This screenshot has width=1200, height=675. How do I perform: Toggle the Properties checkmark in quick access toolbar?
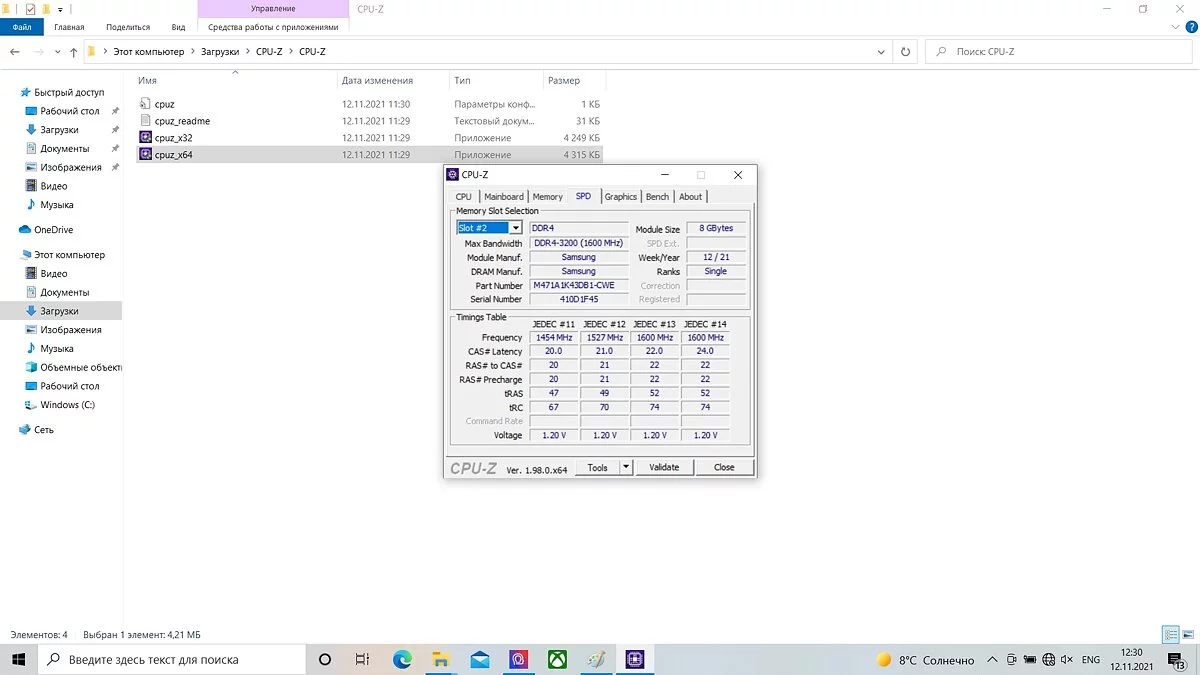(31, 9)
